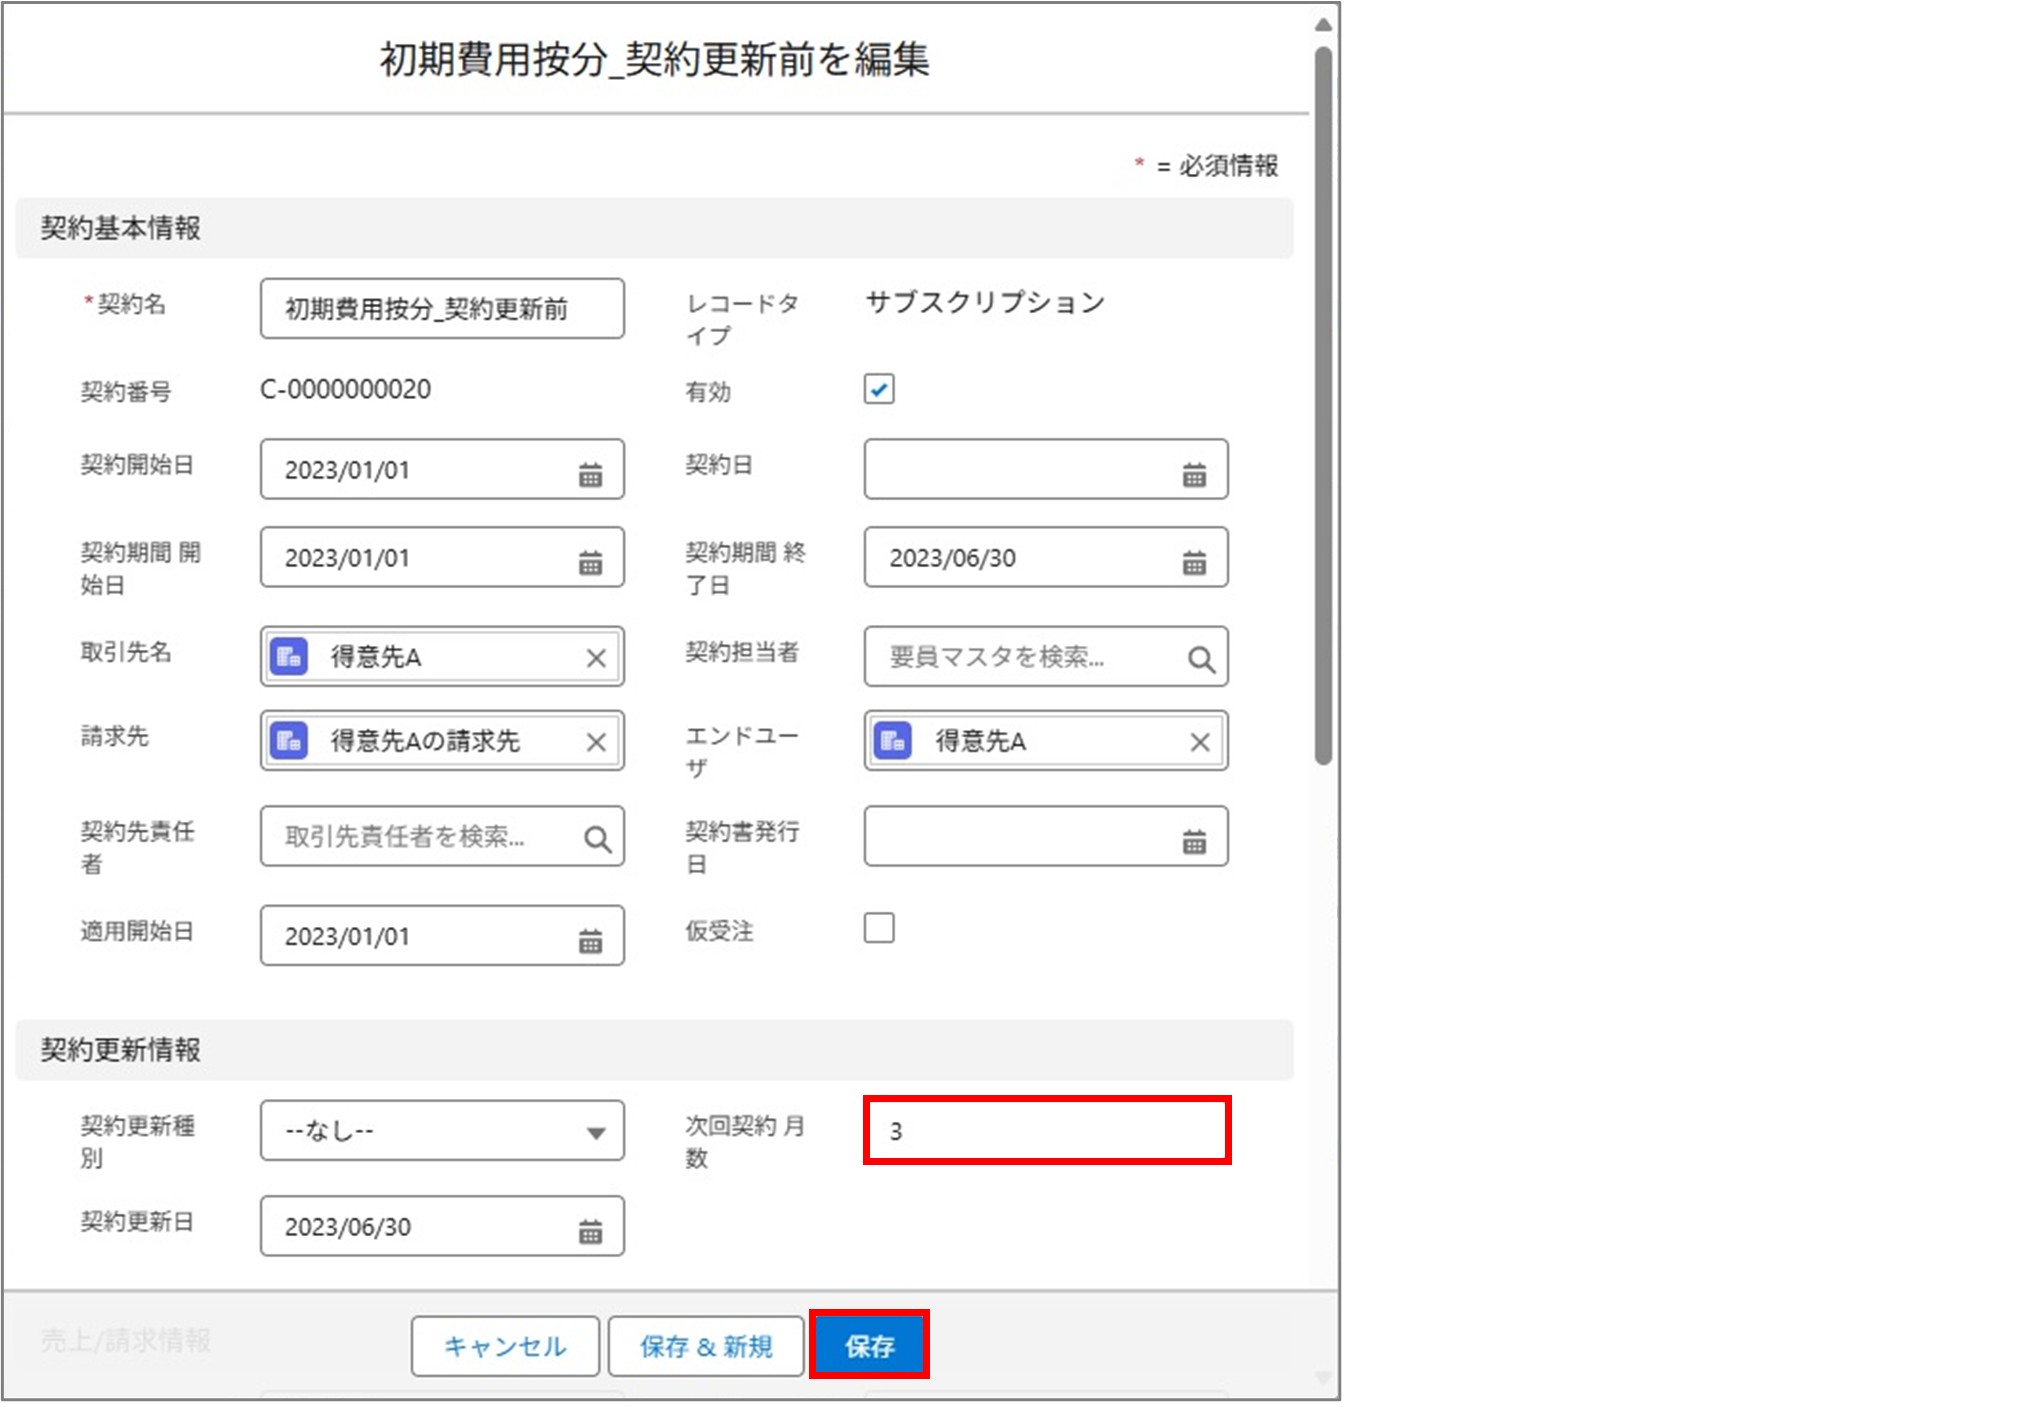2027x1407 pixels.
Task: Clear 得意先Aの請求先 from the 請求先 field
Action: click(597, 740)
